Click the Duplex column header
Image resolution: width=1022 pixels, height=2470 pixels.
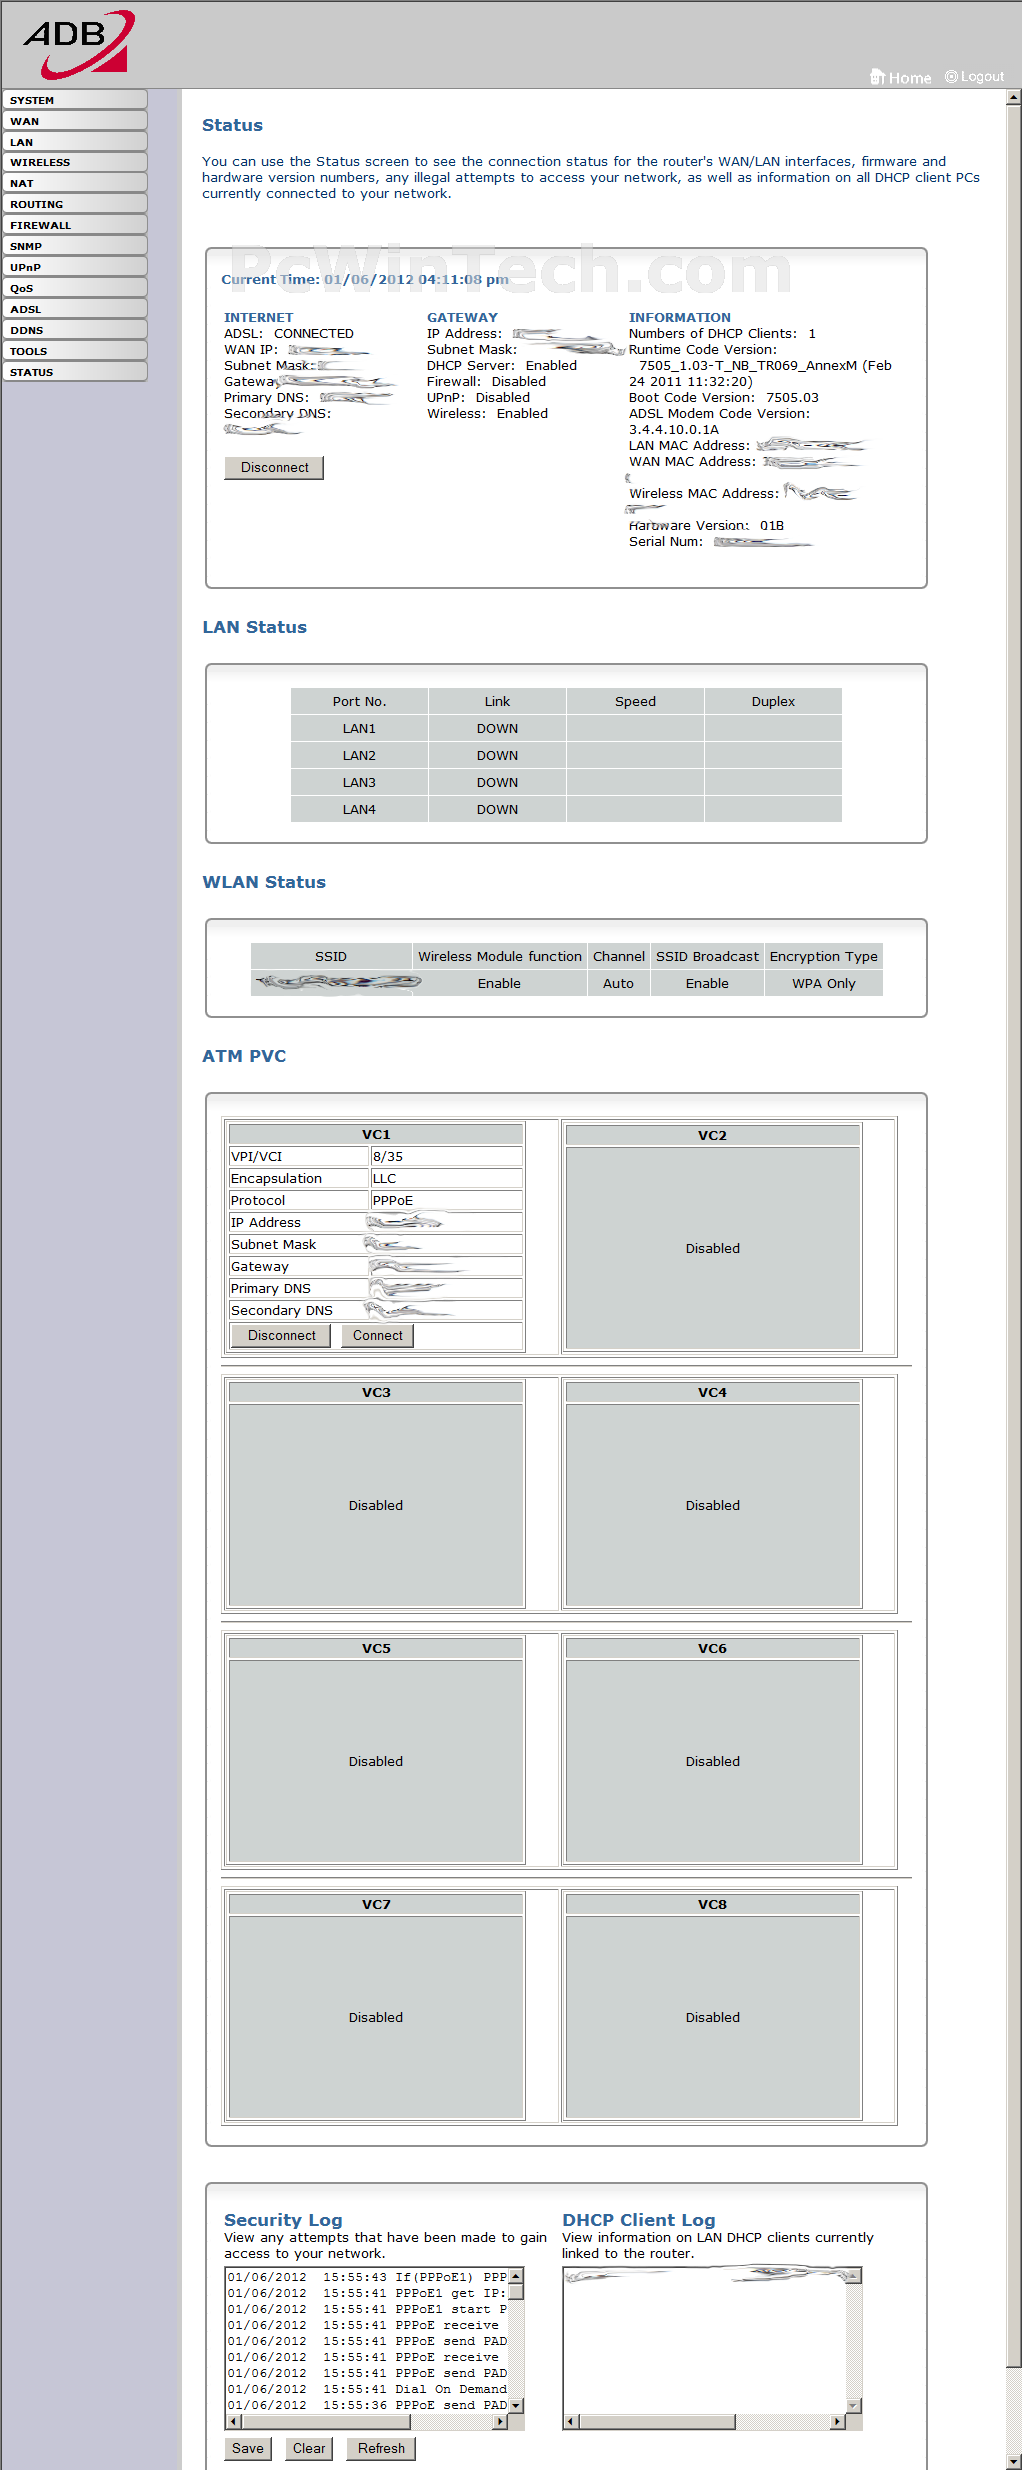tap(773, 702)
